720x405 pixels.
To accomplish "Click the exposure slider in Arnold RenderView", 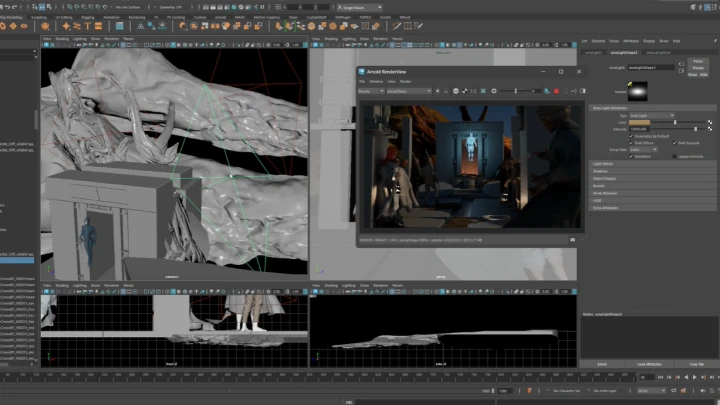I will pyautogui.click(x=516, y=91).
